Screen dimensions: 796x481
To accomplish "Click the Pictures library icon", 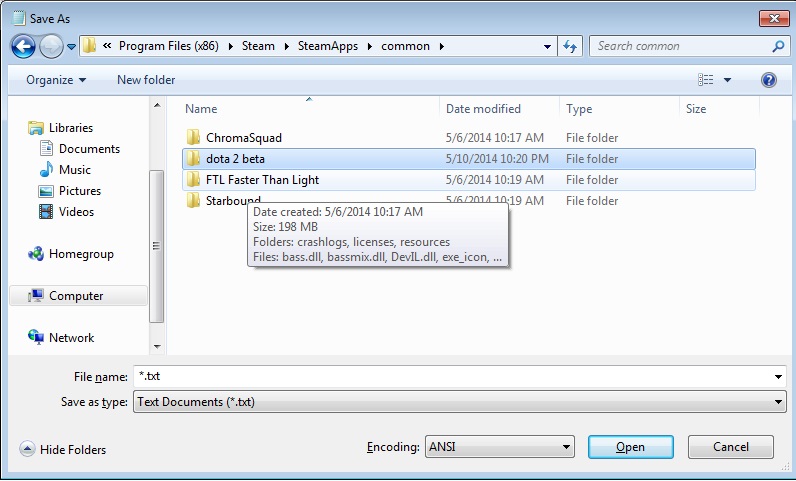I will (x=46, y=191).
